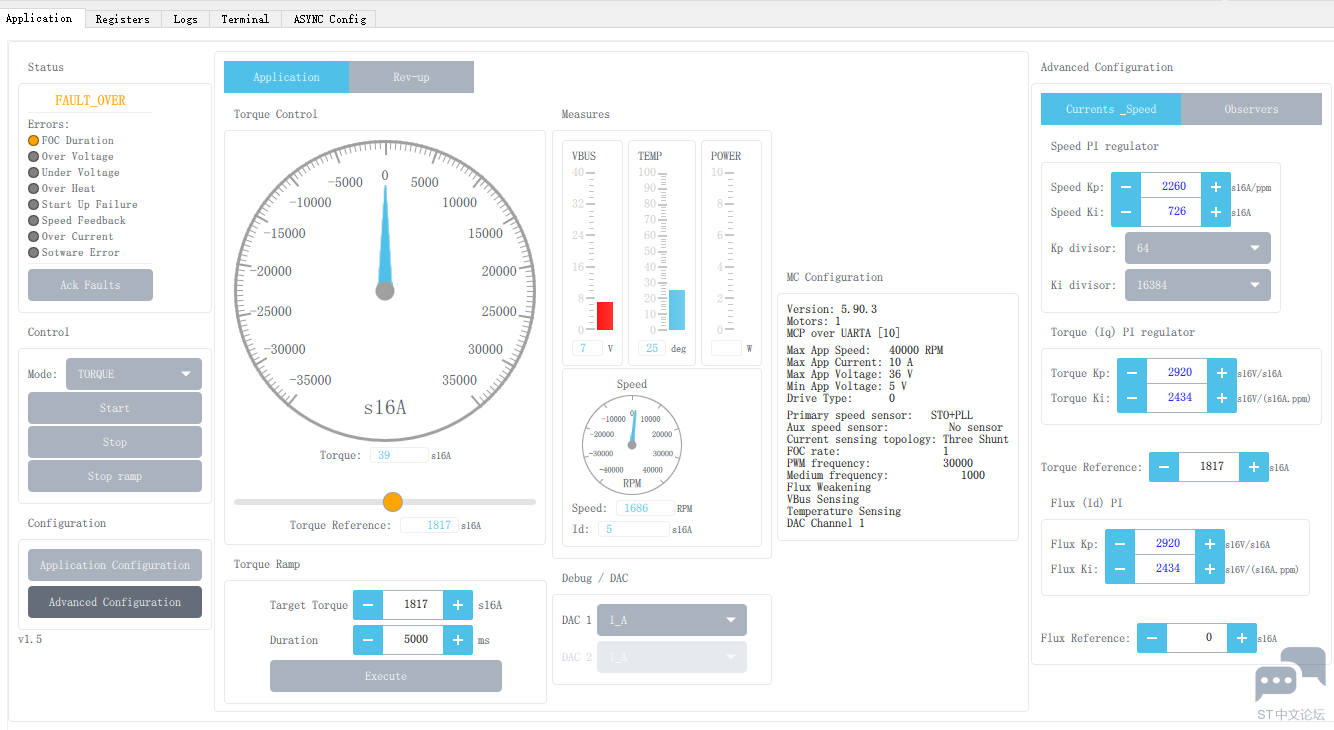
Task: Switch to the Registers tab
Action: point(122,19)
